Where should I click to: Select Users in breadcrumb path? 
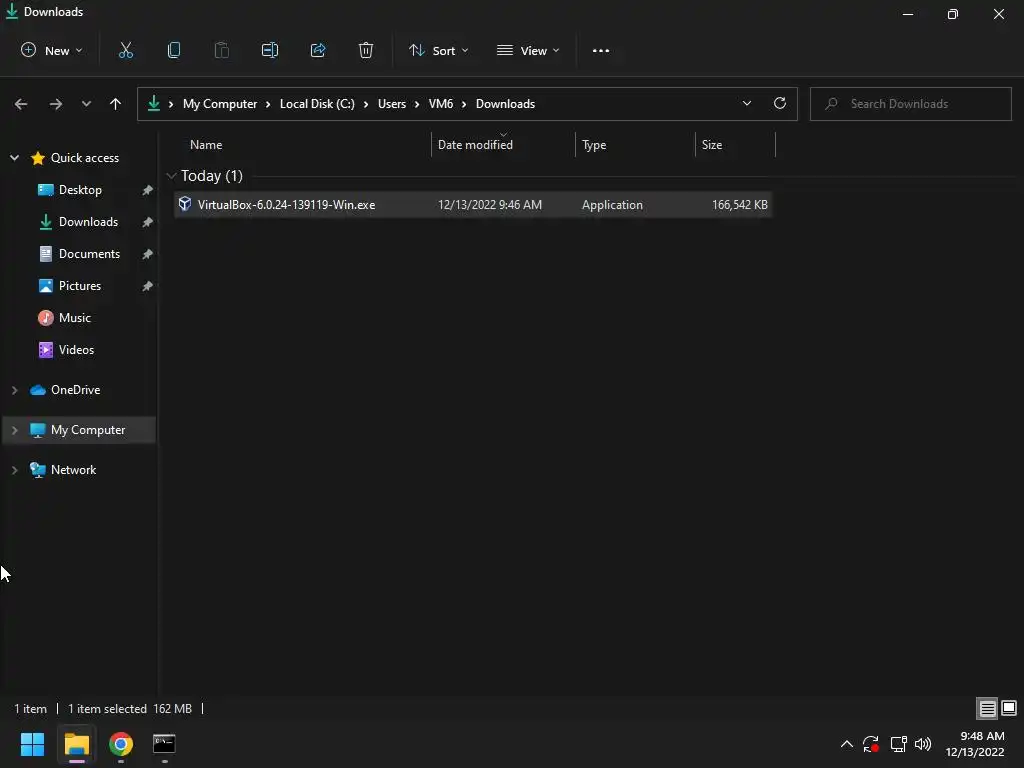pos(392,104)
